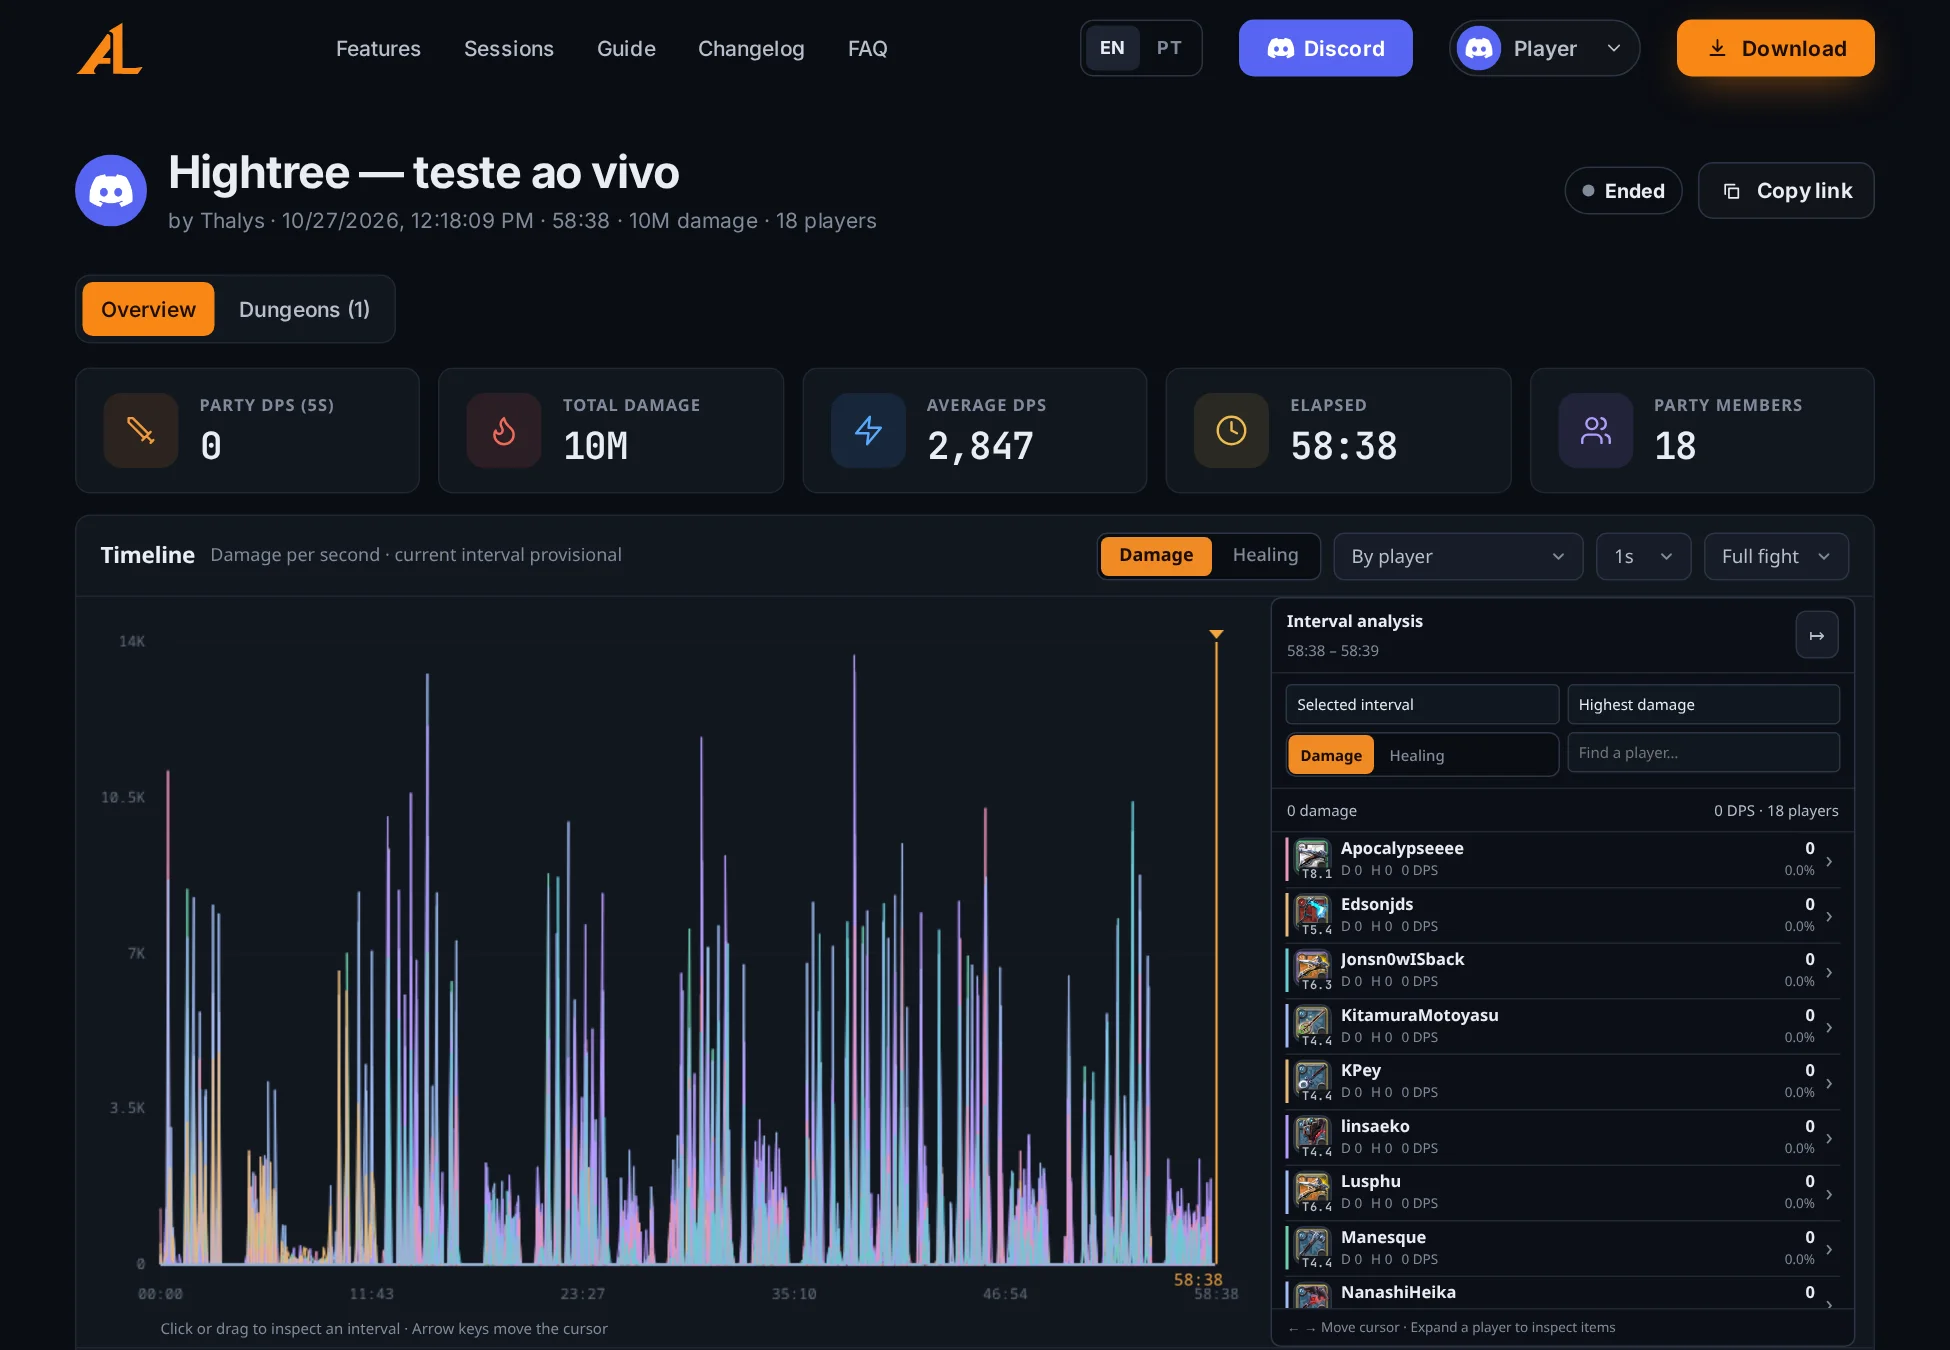Open Sessions in the navigation
Screen dimensions: 1950x1350
tap(508, 48)
